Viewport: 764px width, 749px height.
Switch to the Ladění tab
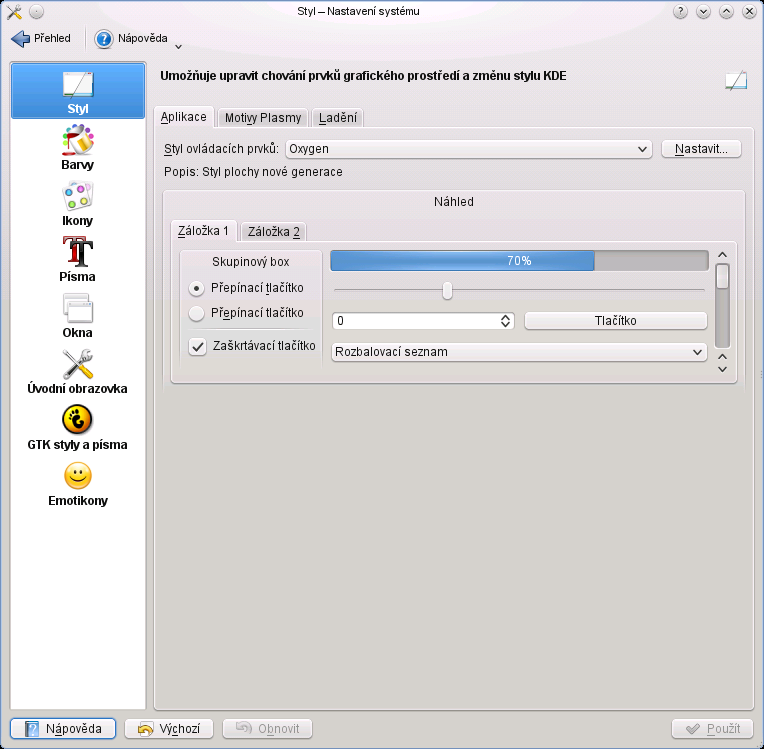point(338,118)
